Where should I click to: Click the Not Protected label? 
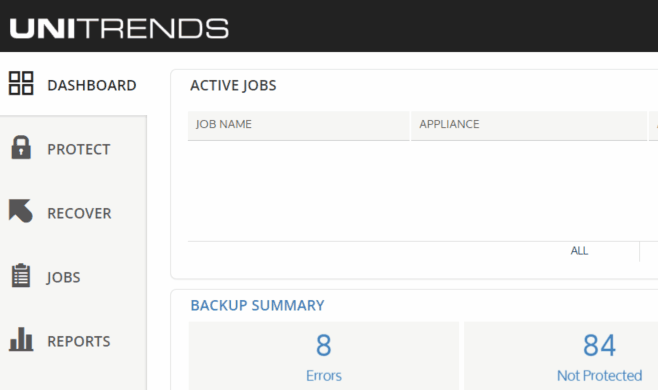(x=599, y=375)
